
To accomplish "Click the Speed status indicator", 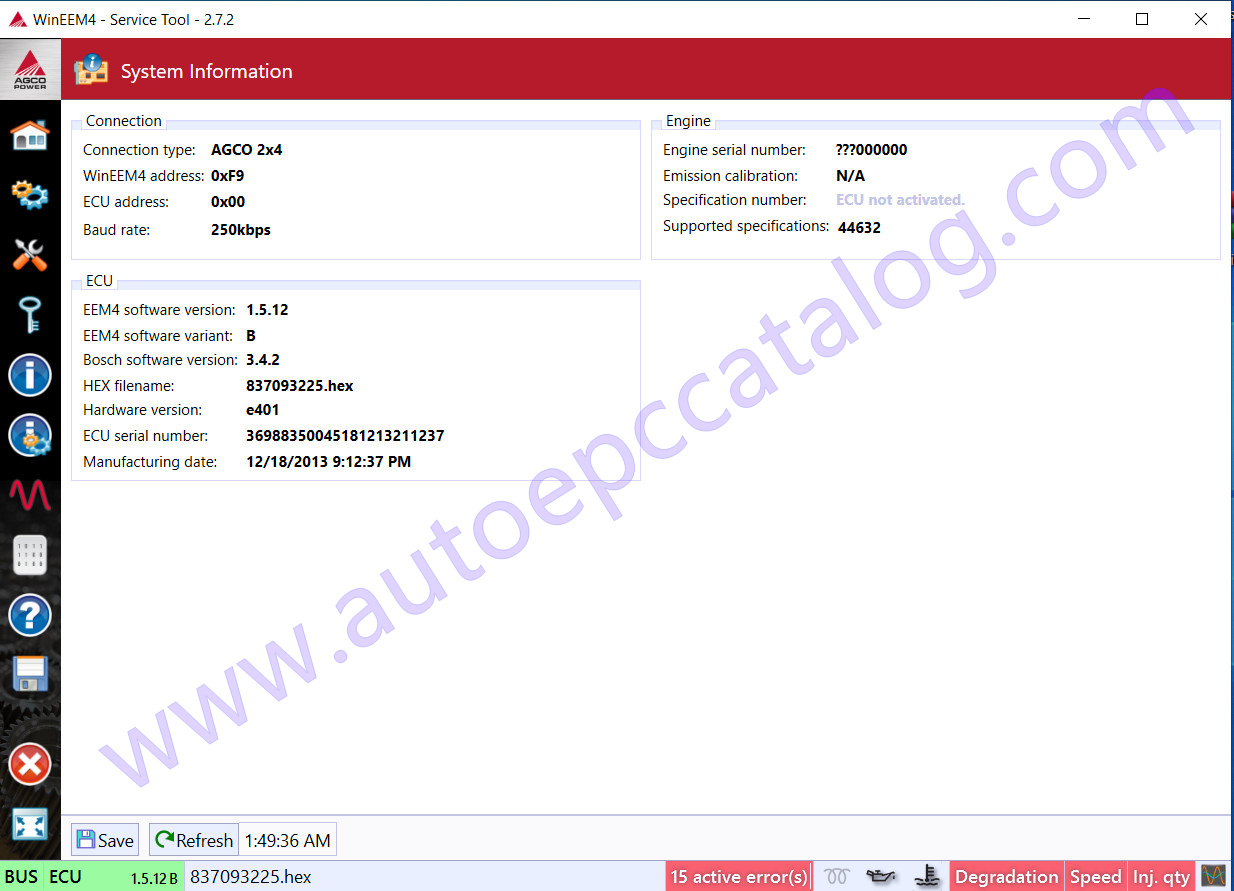I will pos(1095,877).
